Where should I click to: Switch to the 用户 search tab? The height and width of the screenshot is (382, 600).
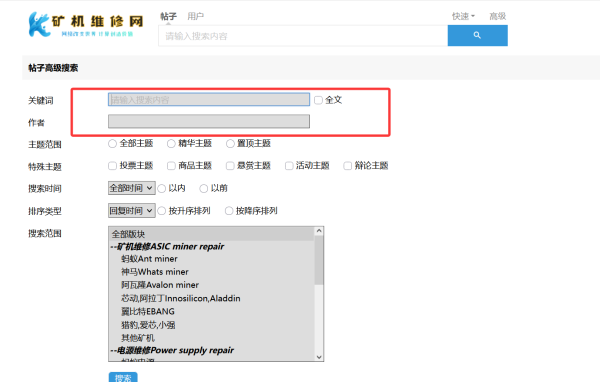tap(195, 16)
